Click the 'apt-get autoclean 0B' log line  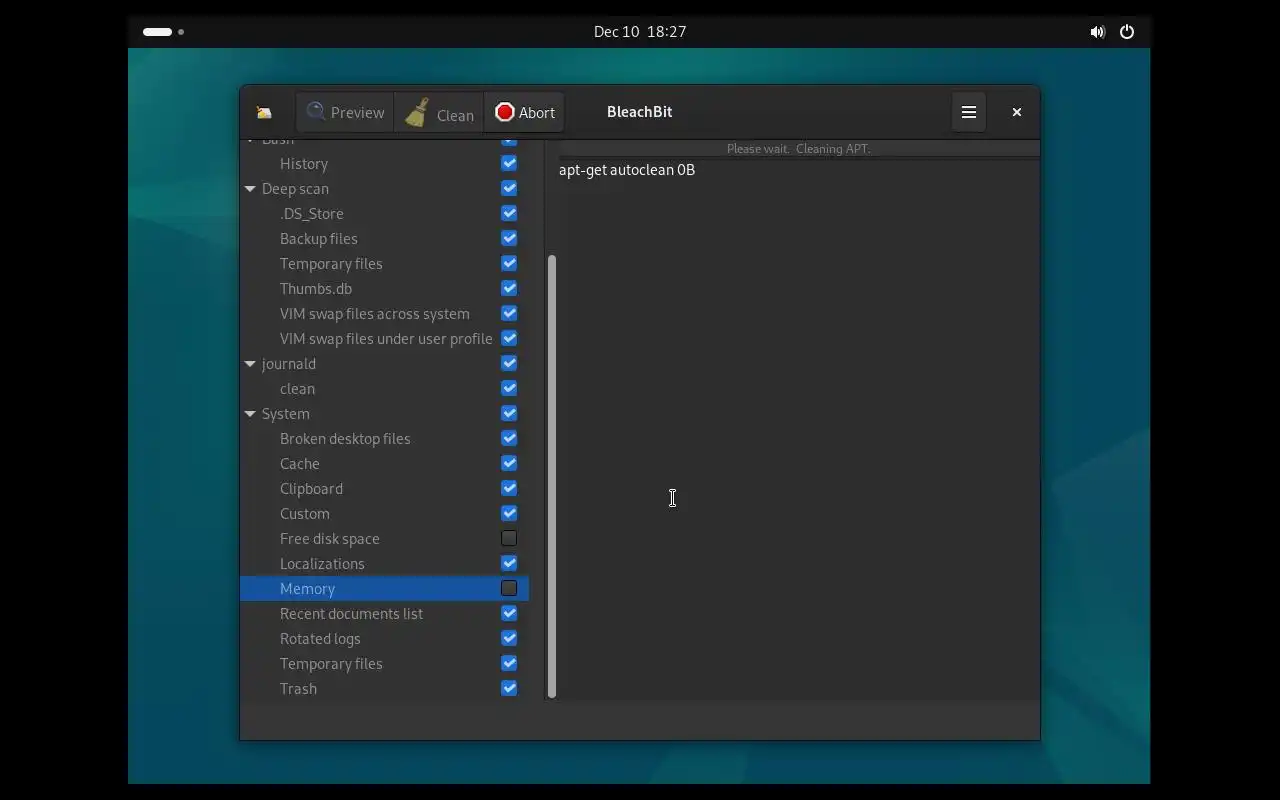(x=627, y=170)
